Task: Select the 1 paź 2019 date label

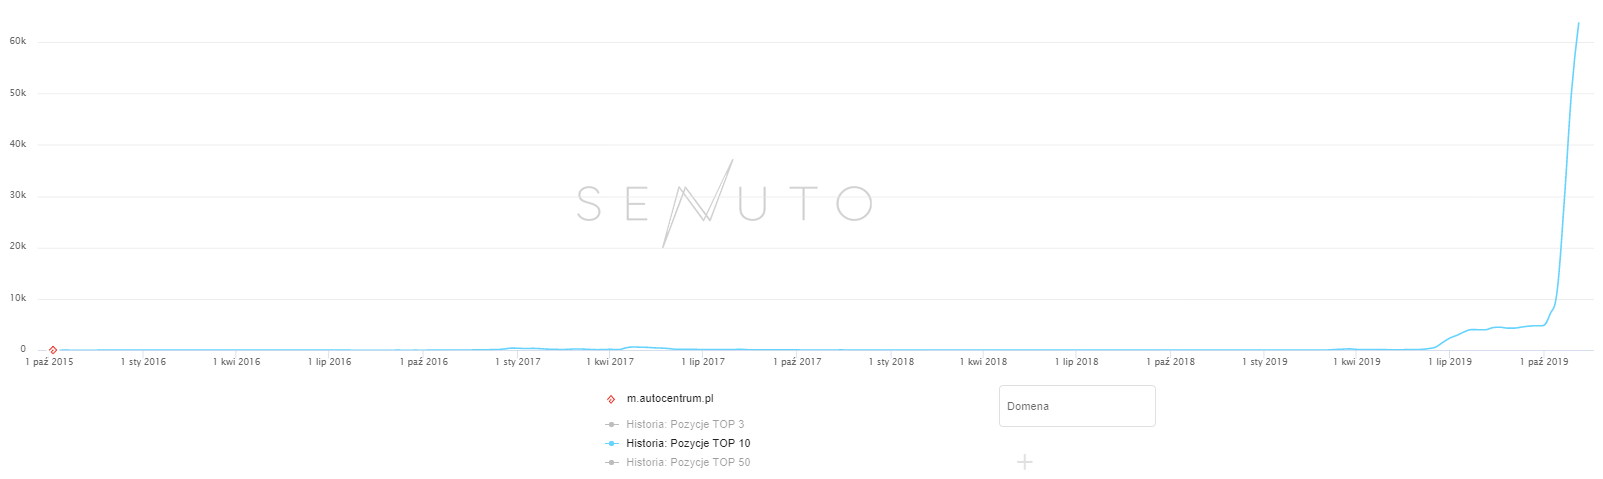Action: [1544, 362]
